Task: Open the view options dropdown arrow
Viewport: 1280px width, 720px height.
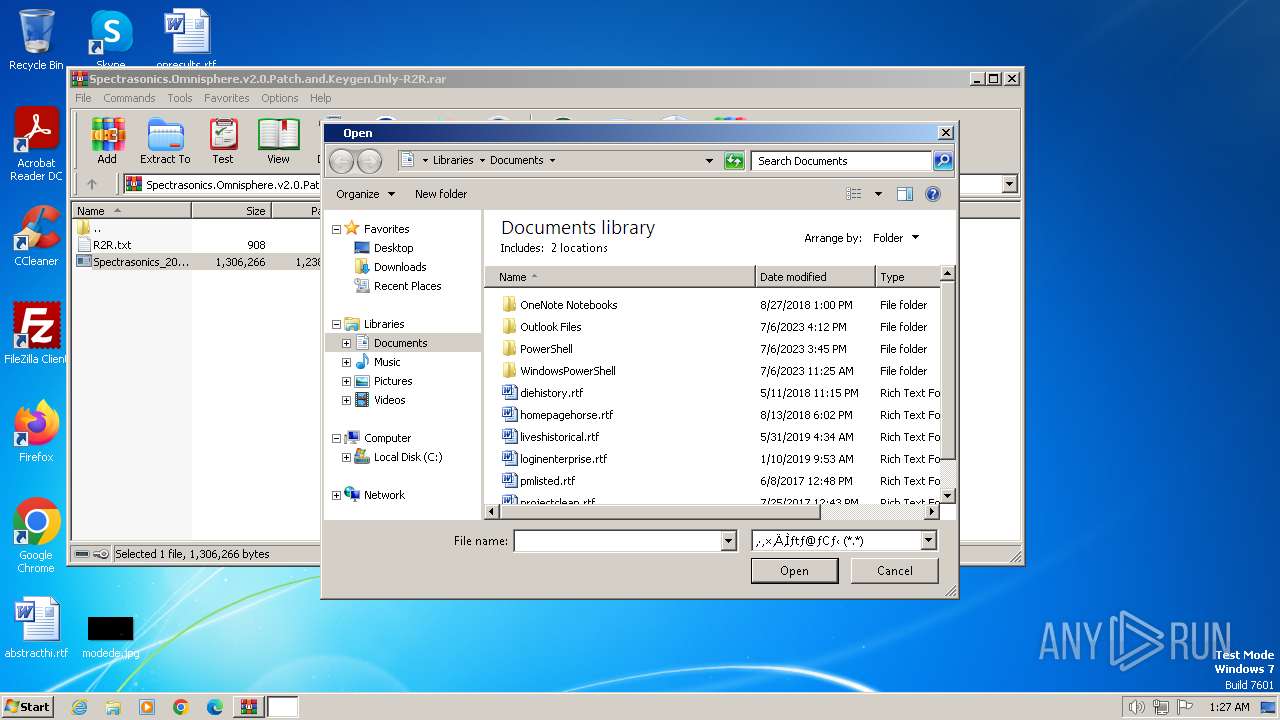Action: [x=878, y=194]
